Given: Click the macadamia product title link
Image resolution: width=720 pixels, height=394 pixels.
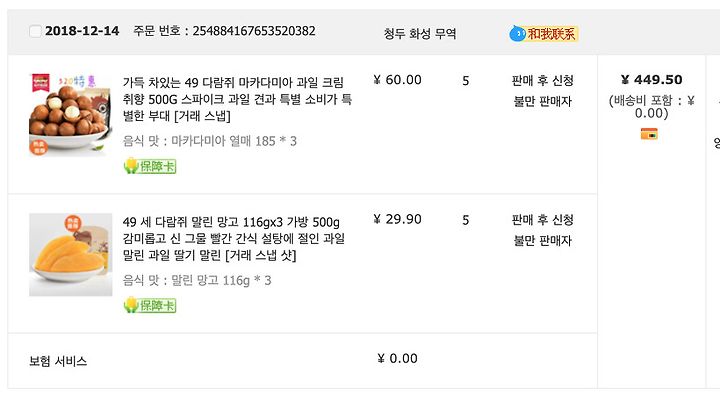Looking at the screenshot, I should pyautogui.click(x=237, y=99).
